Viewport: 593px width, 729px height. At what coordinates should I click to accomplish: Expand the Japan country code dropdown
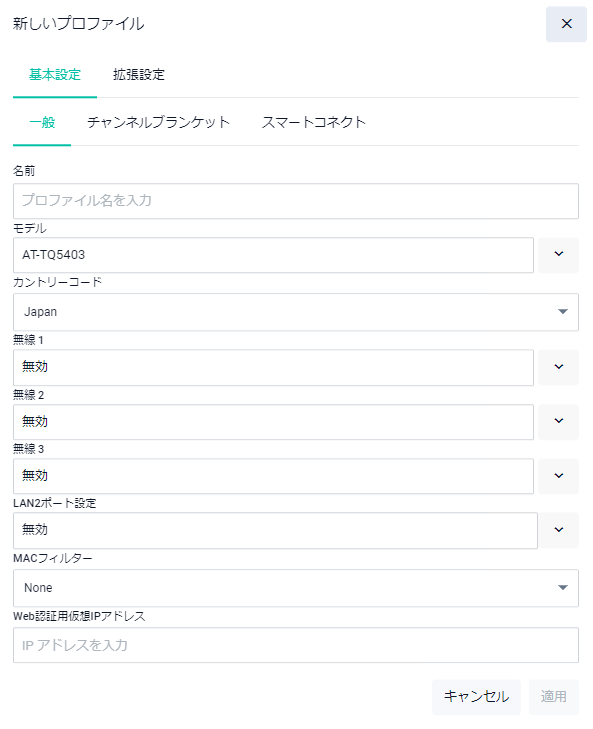tap(296, 312)
